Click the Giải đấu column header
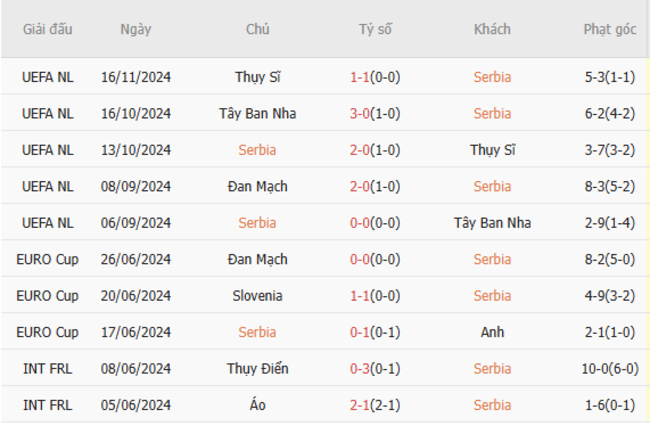Screen dimensions: 650x426 click(47, 29)
